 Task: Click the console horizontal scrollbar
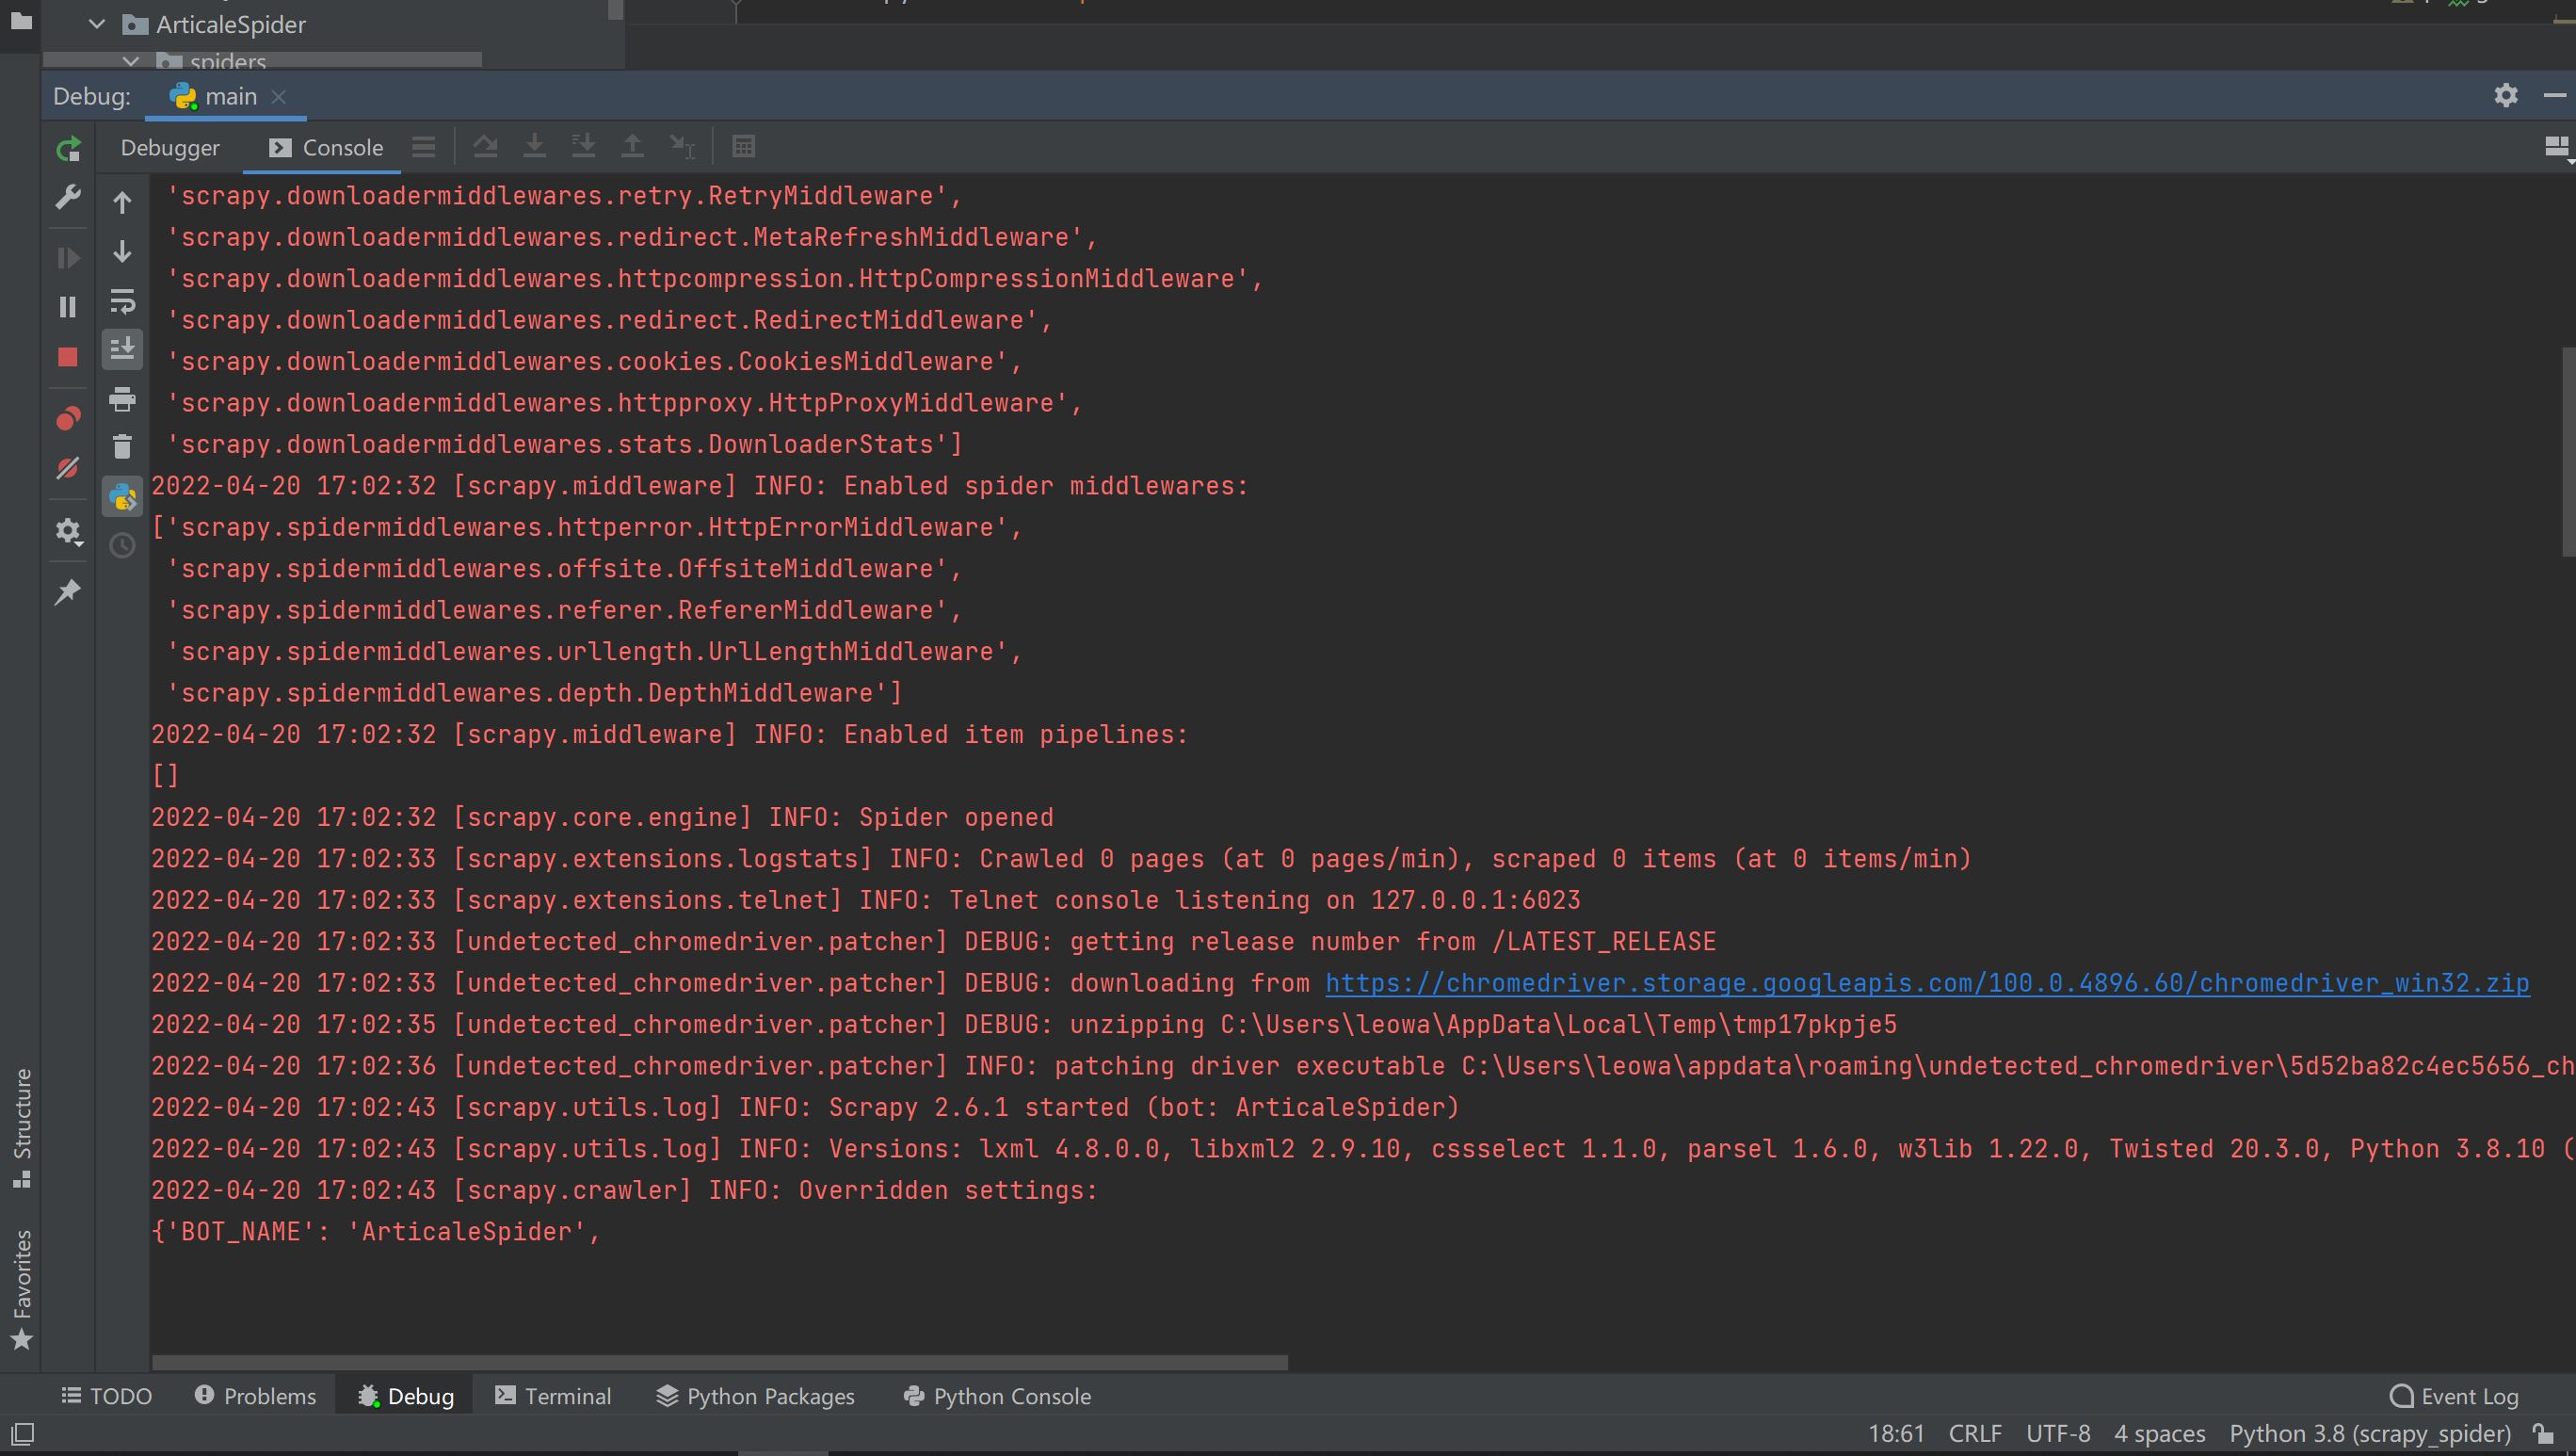click(720, 1362)
